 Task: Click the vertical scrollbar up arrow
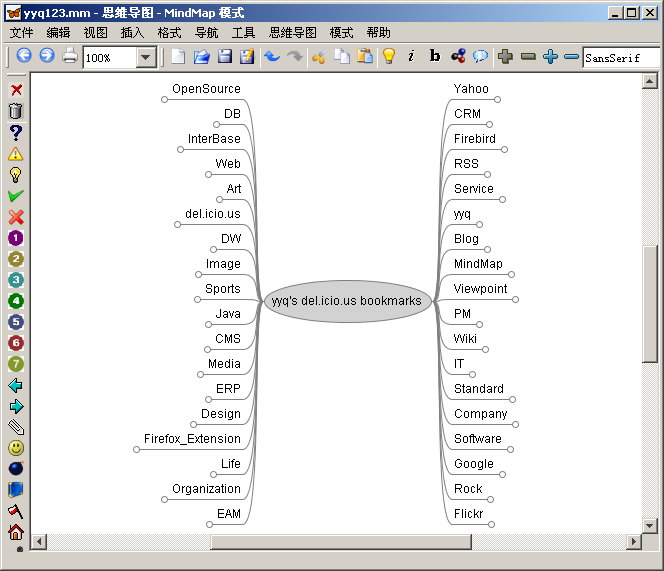(x=650, y=80)
